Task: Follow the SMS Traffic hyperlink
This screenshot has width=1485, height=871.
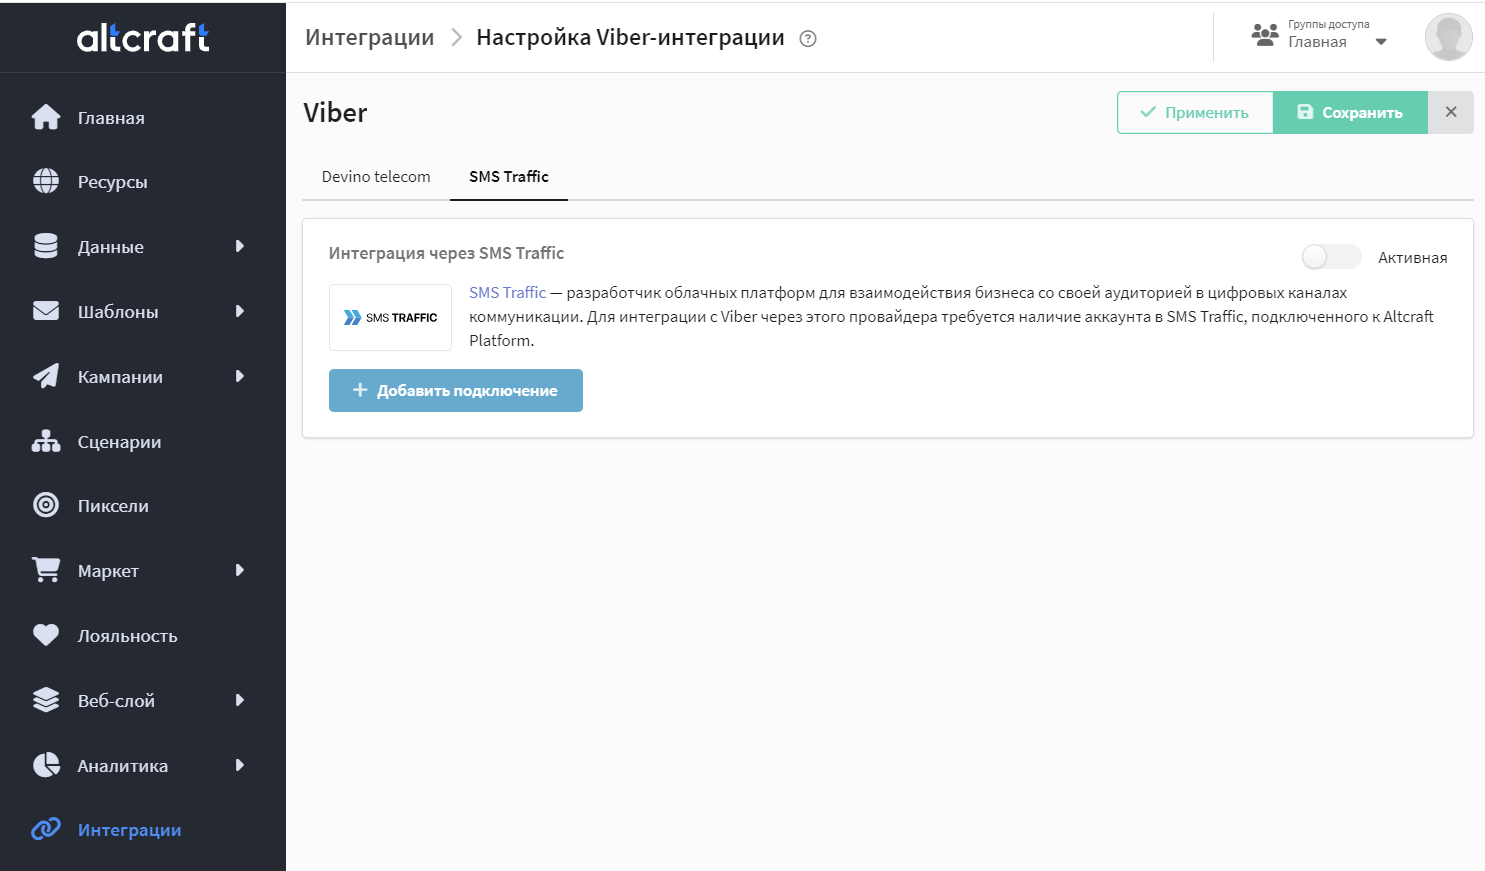Action: click(508, 292)
